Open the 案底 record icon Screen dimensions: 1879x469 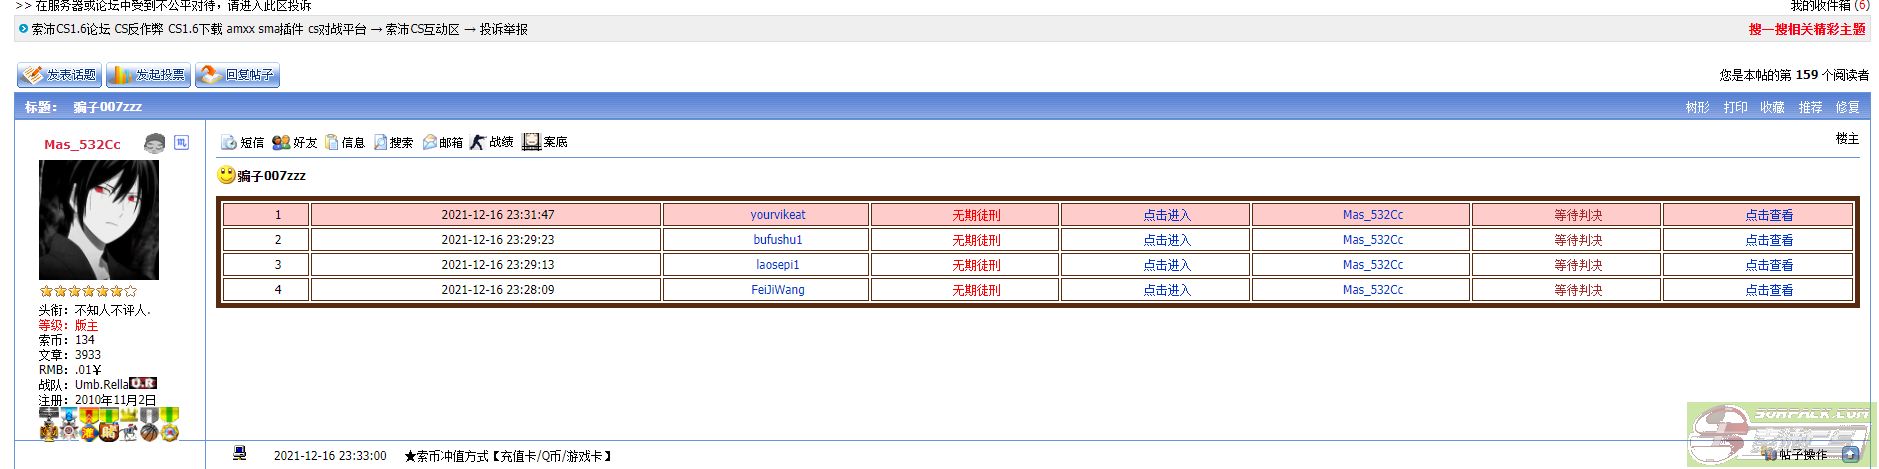coord(531,142)
